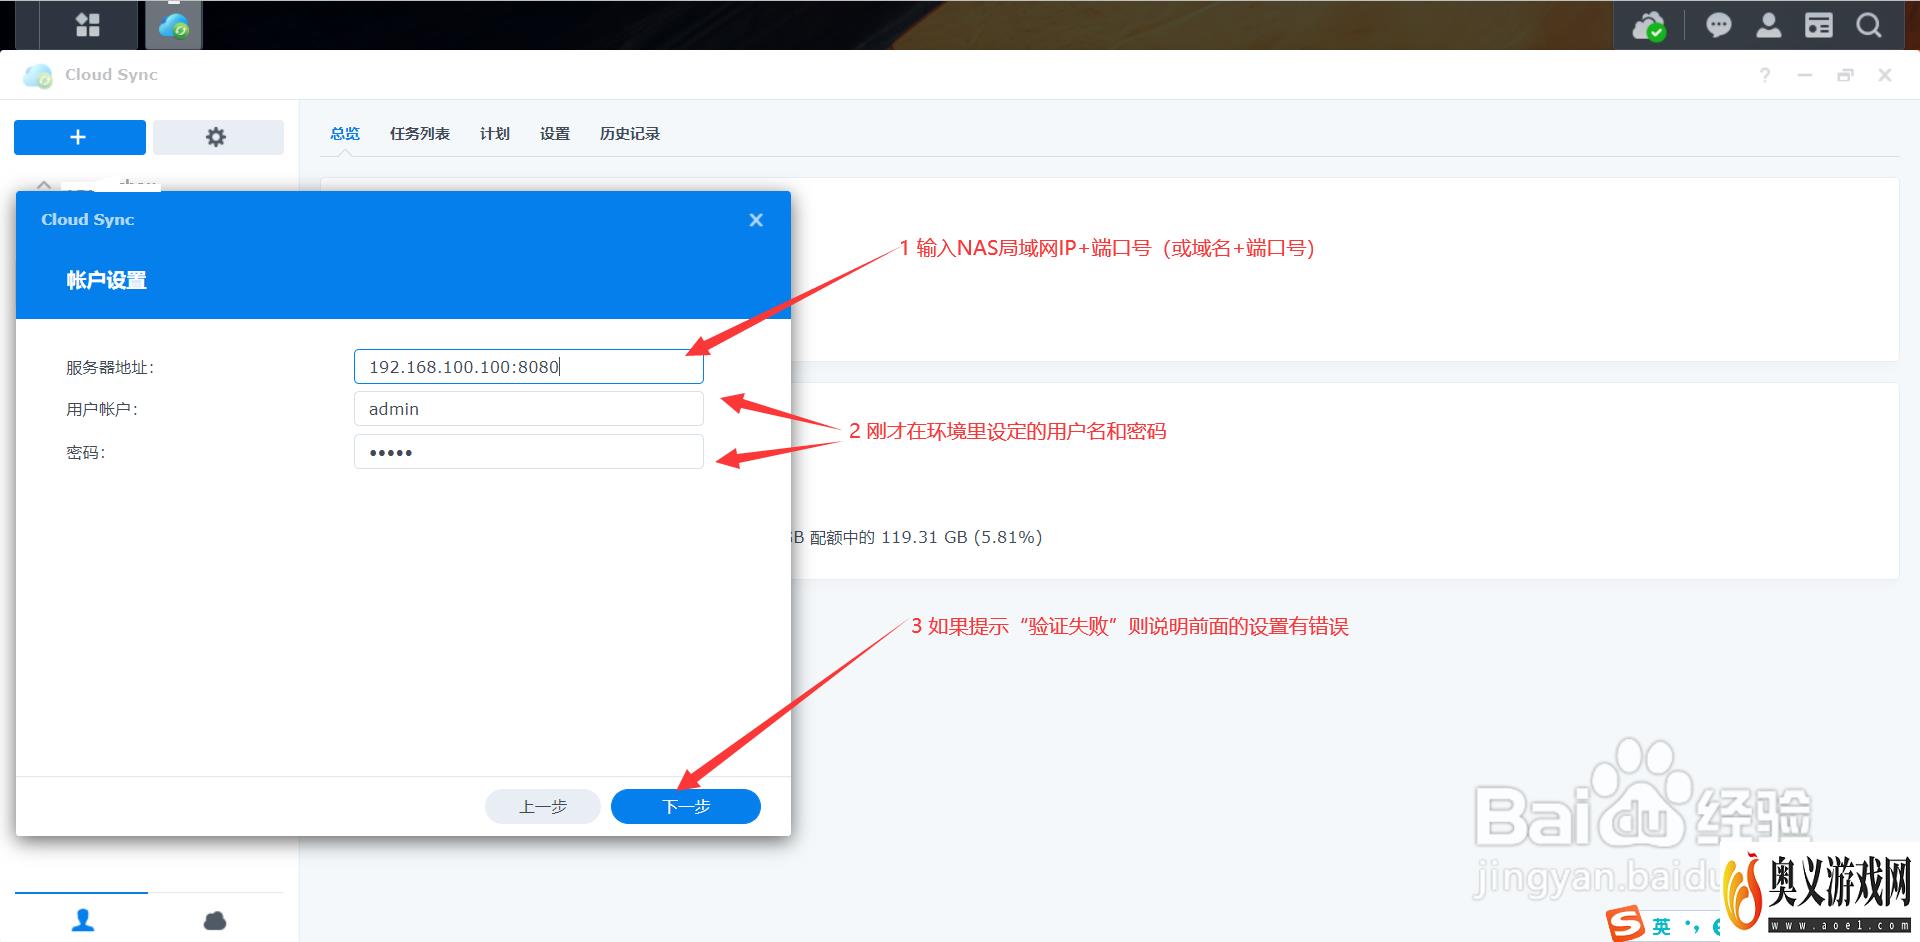This screenshot has width=1920, height=942.
Task: Open the widgets panel icon
Action: [1818, 25]
